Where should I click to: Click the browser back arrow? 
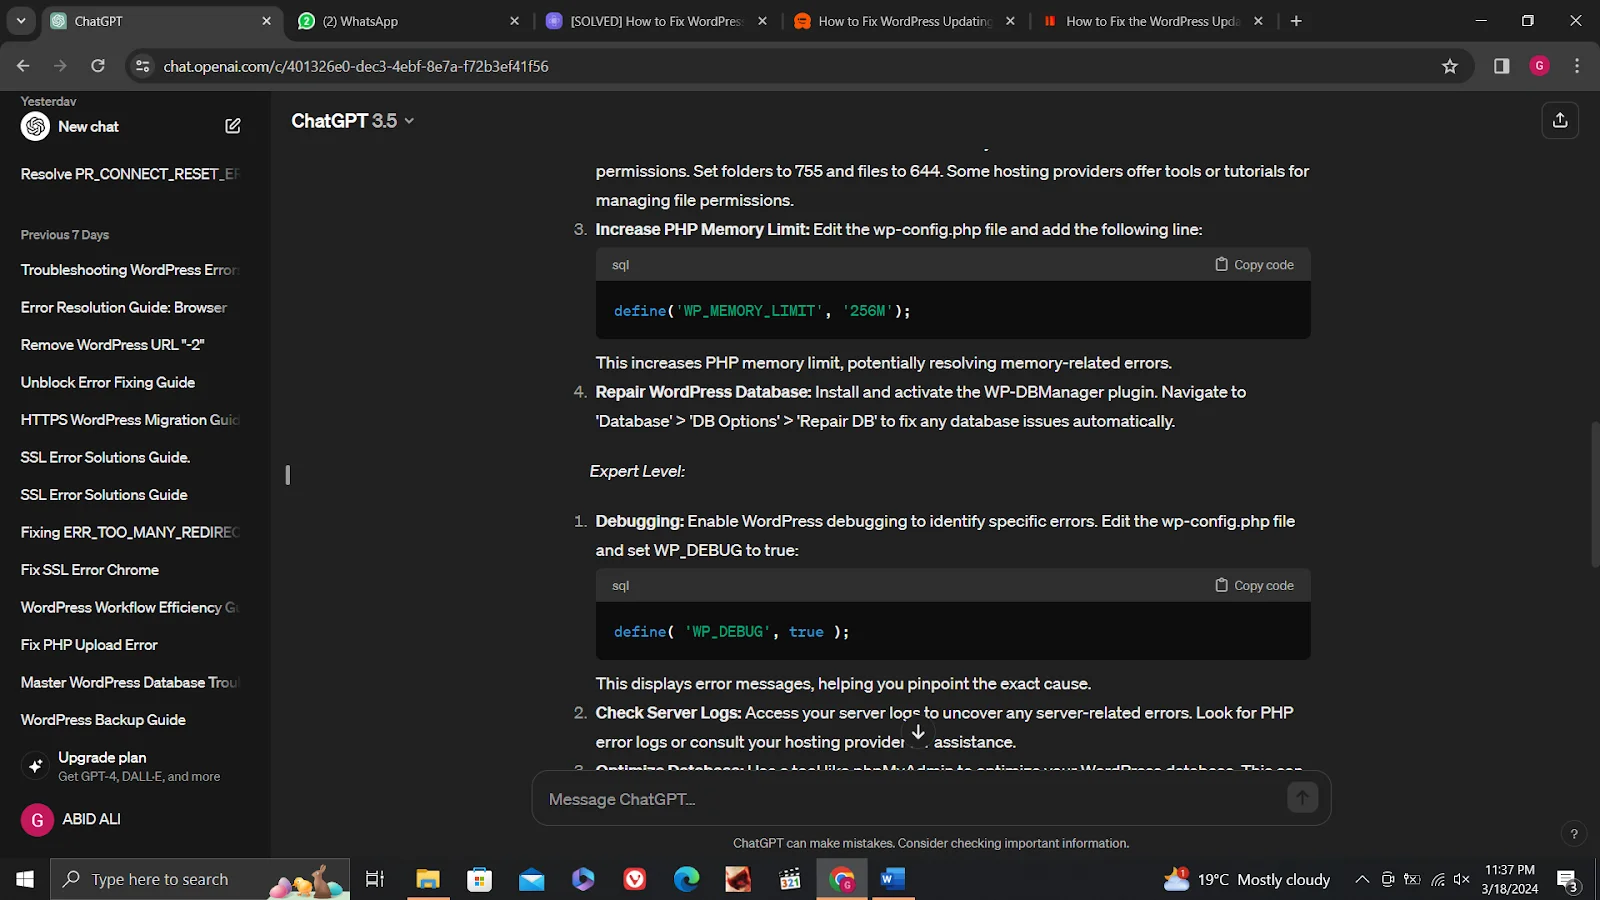point(23,66)
